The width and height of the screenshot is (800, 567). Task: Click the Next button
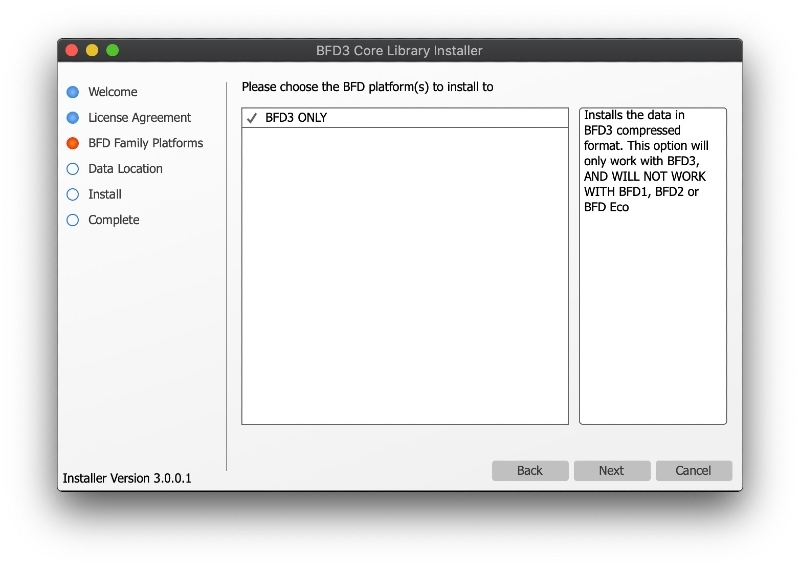pos(612,471)
